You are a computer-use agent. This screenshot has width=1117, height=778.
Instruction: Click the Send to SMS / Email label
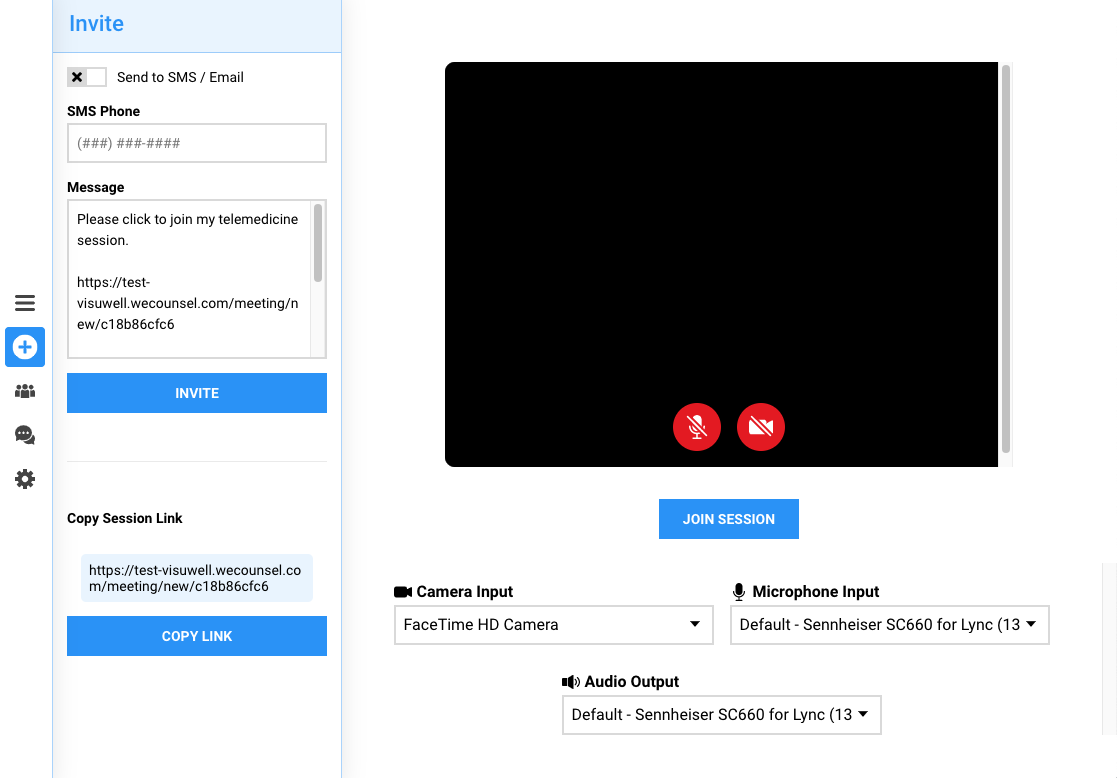180,77
